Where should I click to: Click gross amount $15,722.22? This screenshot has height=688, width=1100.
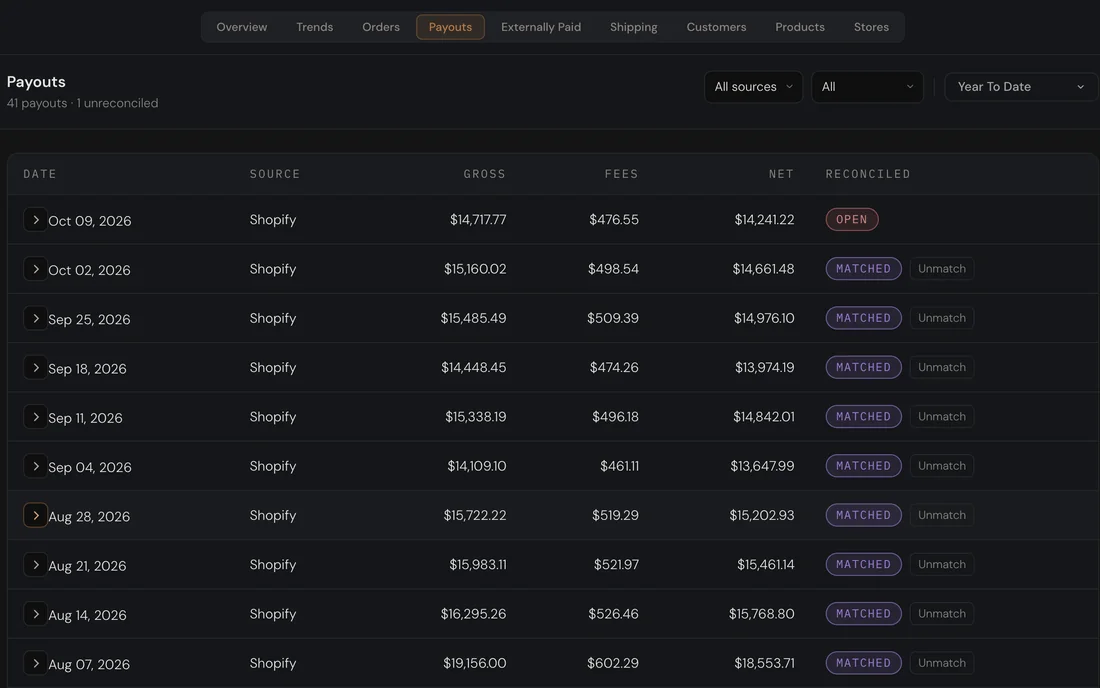(474, 515)
